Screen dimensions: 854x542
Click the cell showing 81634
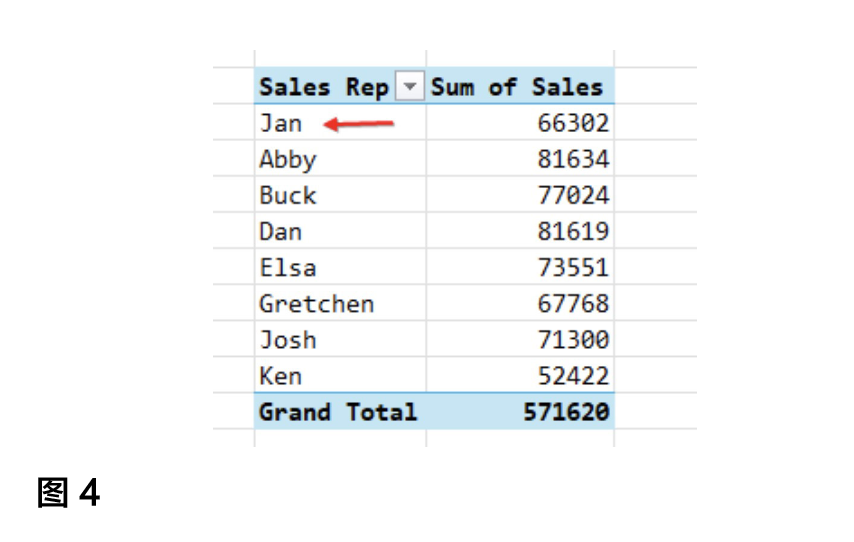[573, 160]
